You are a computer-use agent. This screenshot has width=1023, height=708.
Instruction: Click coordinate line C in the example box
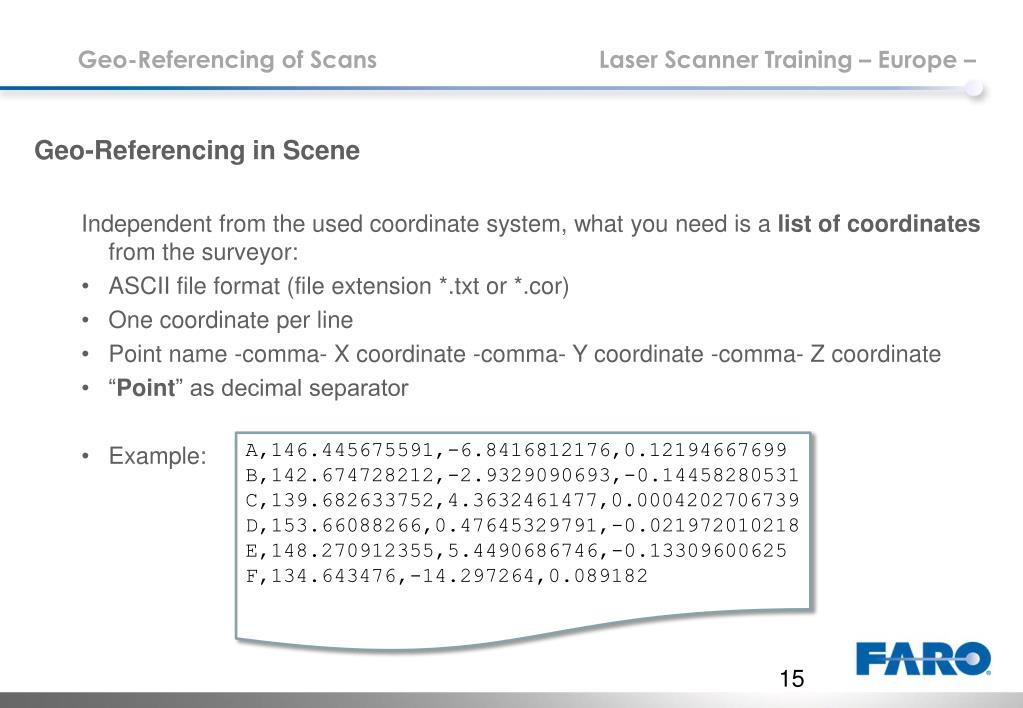coord(522,500)
